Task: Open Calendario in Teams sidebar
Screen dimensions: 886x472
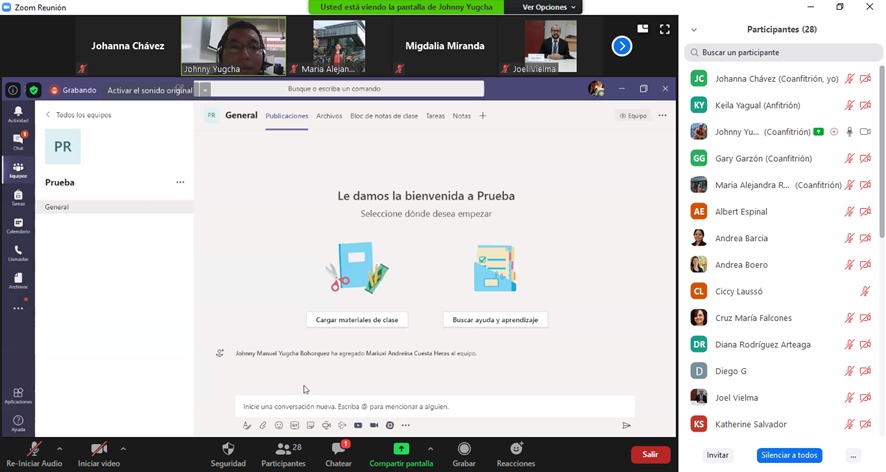Action: coord(18,226)
